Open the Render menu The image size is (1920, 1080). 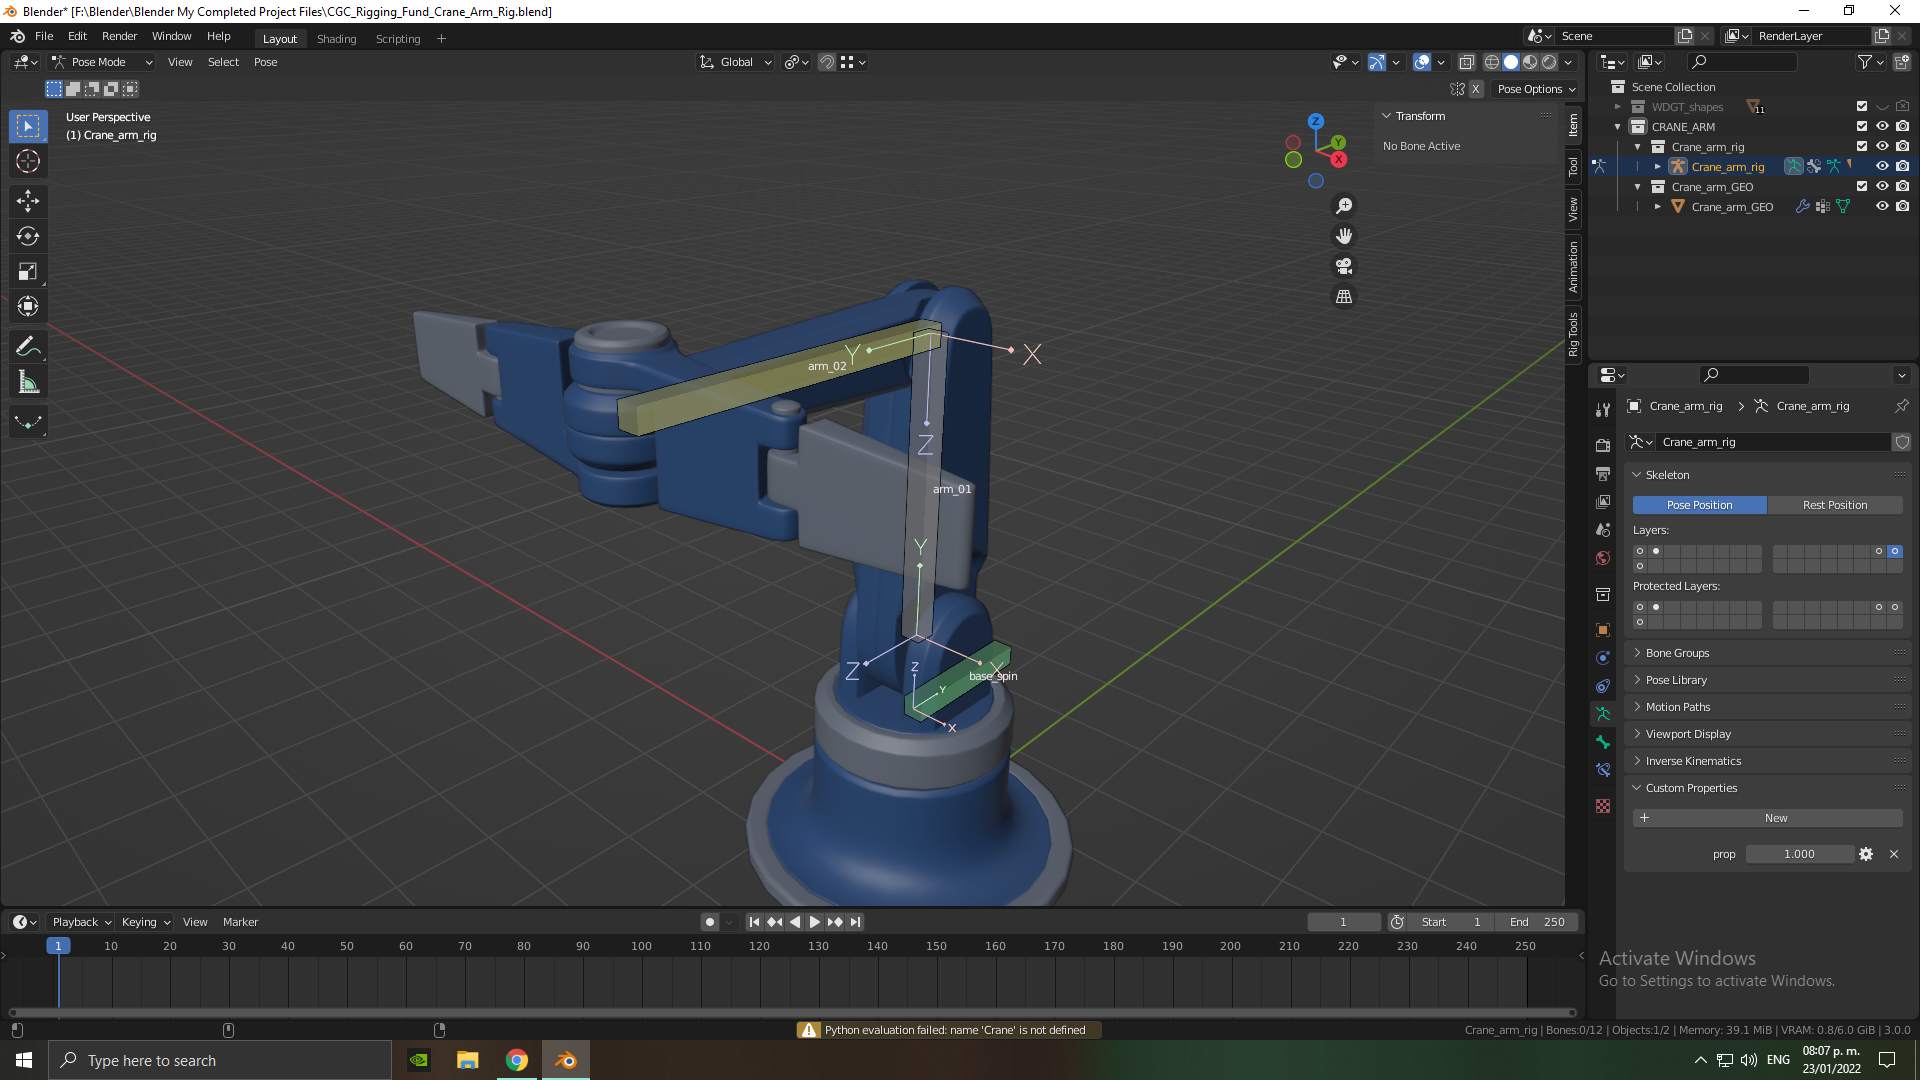pyautogui.click(x=119, y=36)
